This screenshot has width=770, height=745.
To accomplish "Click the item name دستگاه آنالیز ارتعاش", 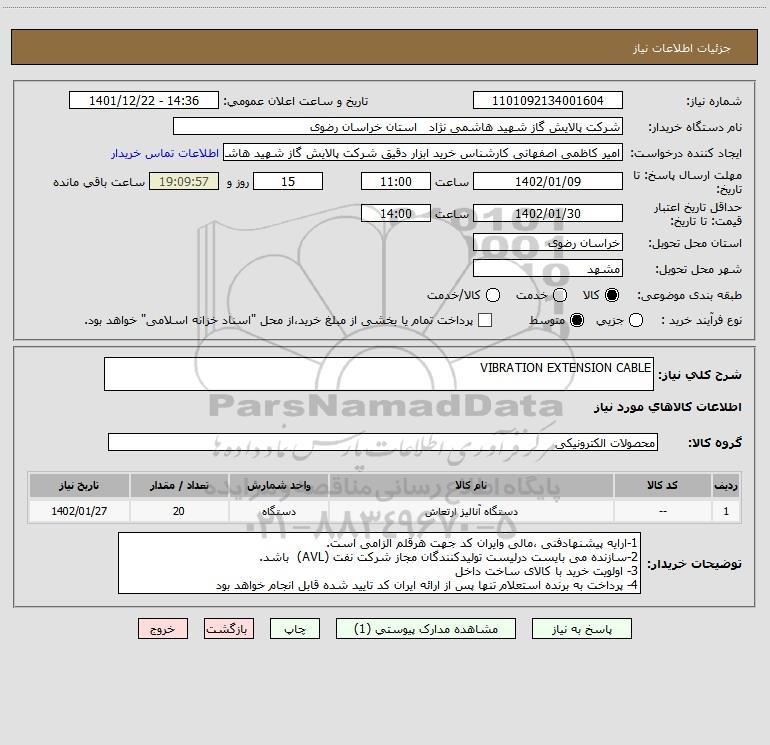I will click(x=471, y=512).
